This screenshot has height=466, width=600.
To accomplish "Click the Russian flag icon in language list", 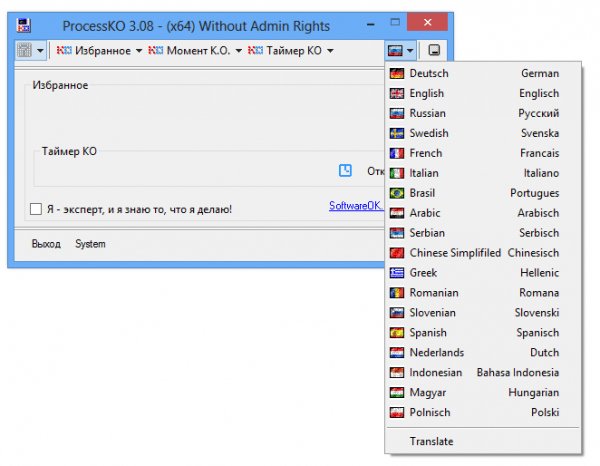I will (397, 113).
